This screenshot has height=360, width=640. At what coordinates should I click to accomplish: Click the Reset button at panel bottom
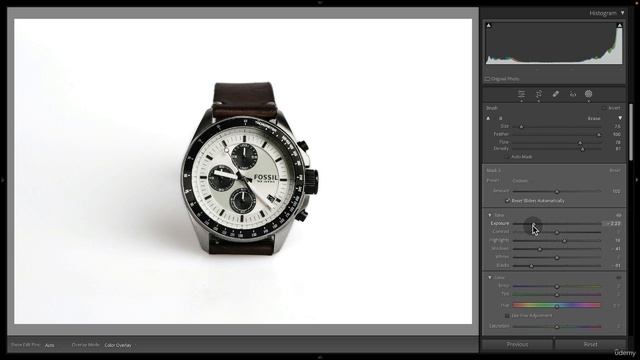pos(590,344)
